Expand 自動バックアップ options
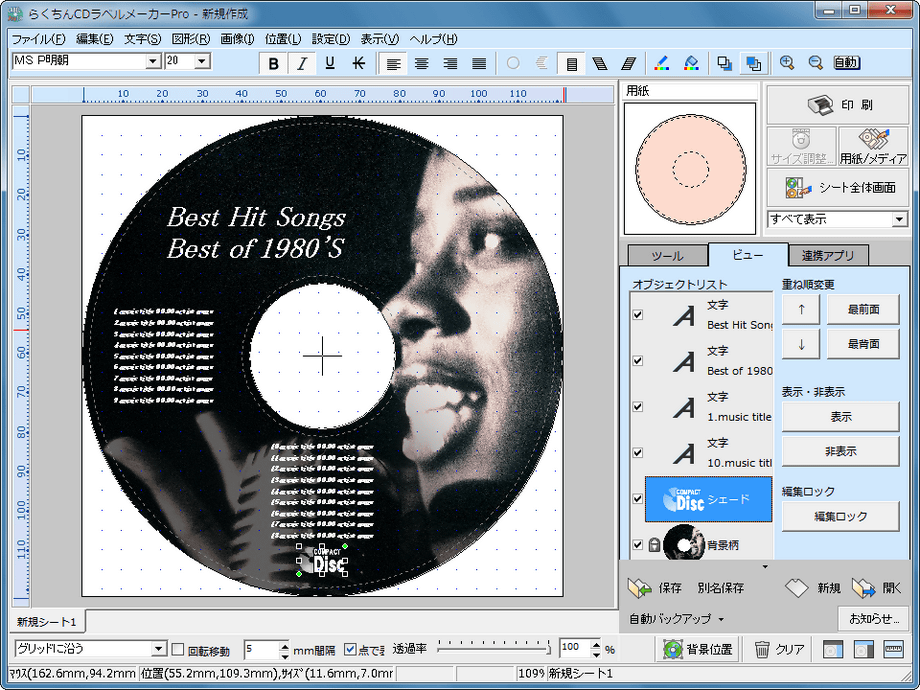 721,620
